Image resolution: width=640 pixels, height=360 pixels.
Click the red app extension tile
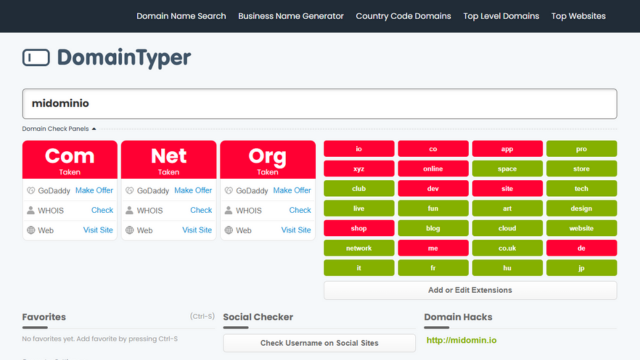point(507,149)
